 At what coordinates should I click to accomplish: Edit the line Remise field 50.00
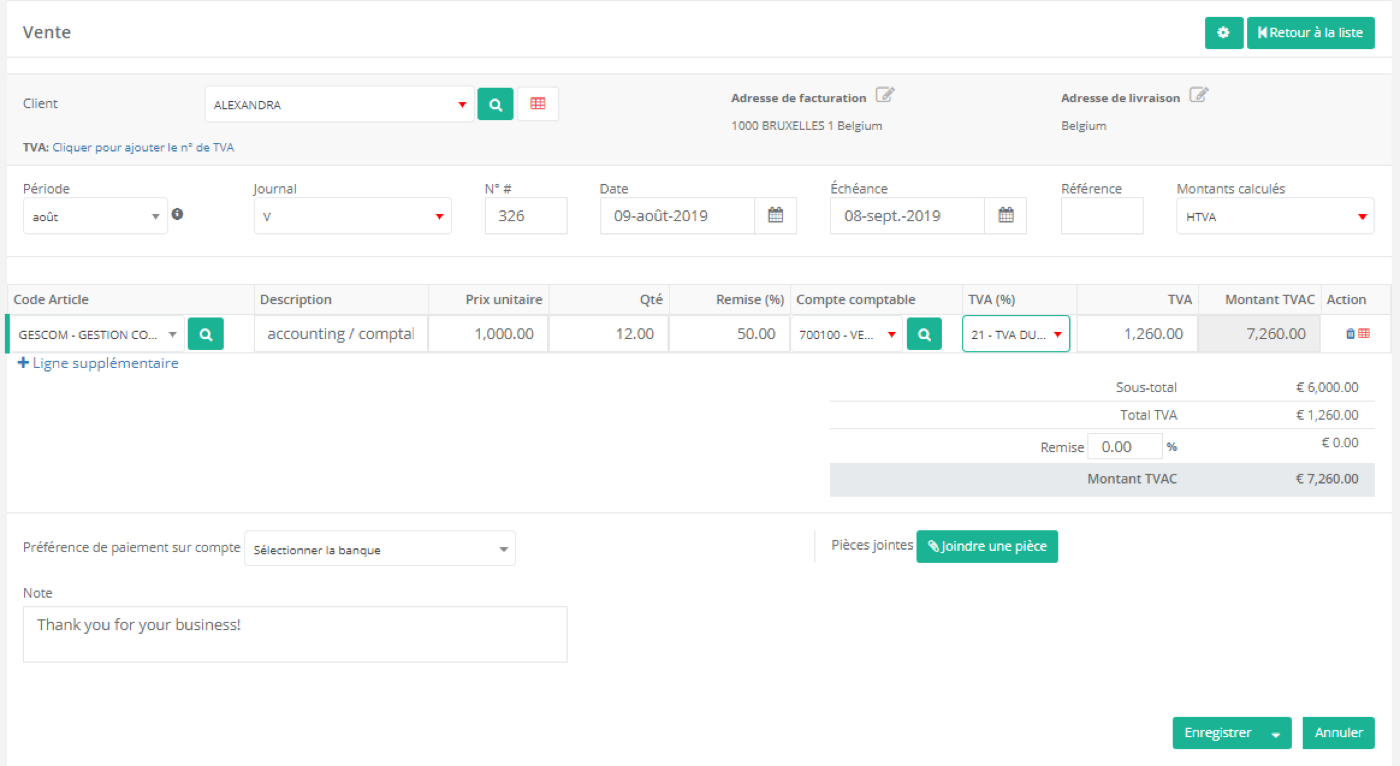click(x=730, y=334)
